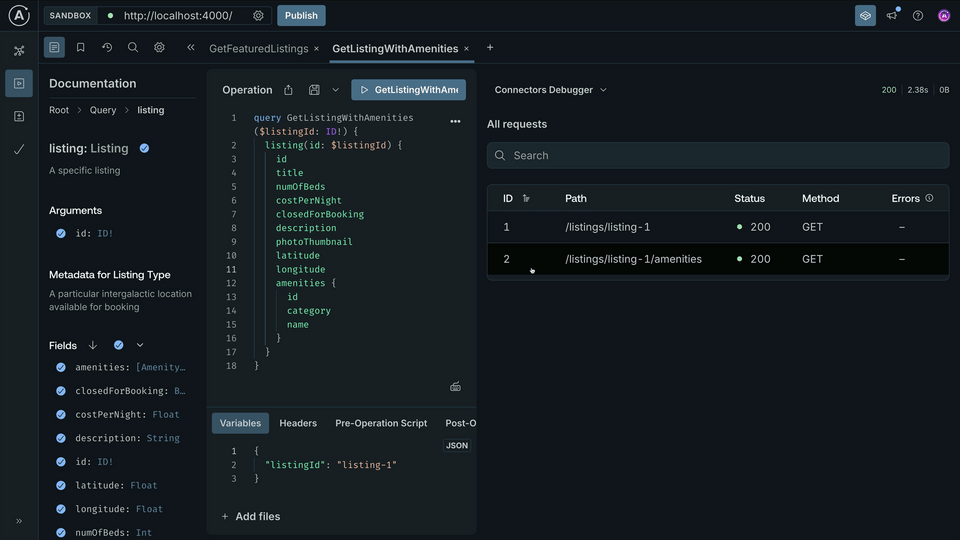This screenshot has height=540, width=960.
Task: Click the Status column header
Action: (x=749, y=198)
